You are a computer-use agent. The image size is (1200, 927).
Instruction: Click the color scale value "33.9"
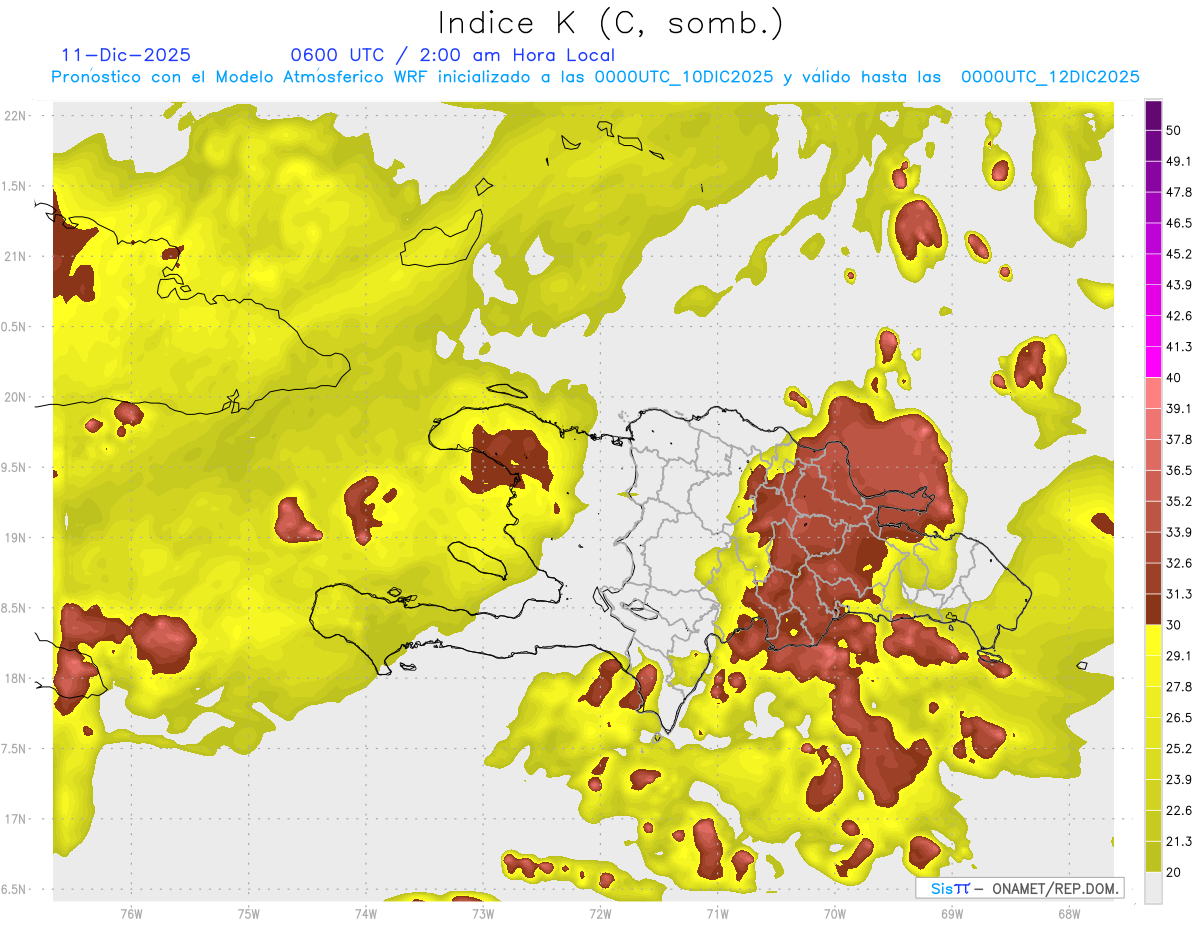pyautogui.click(x=1179, y=532)
